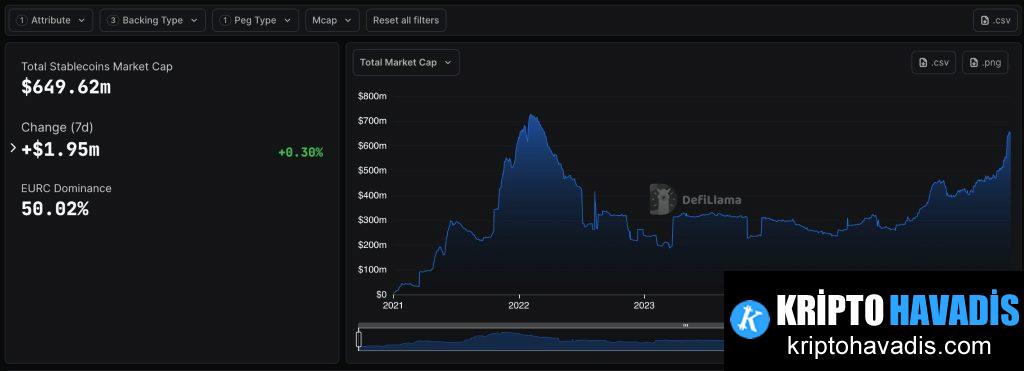Viewport: 1024px width, 371px height.
Task: Download chart data as .csv
Action: point(934,63)
